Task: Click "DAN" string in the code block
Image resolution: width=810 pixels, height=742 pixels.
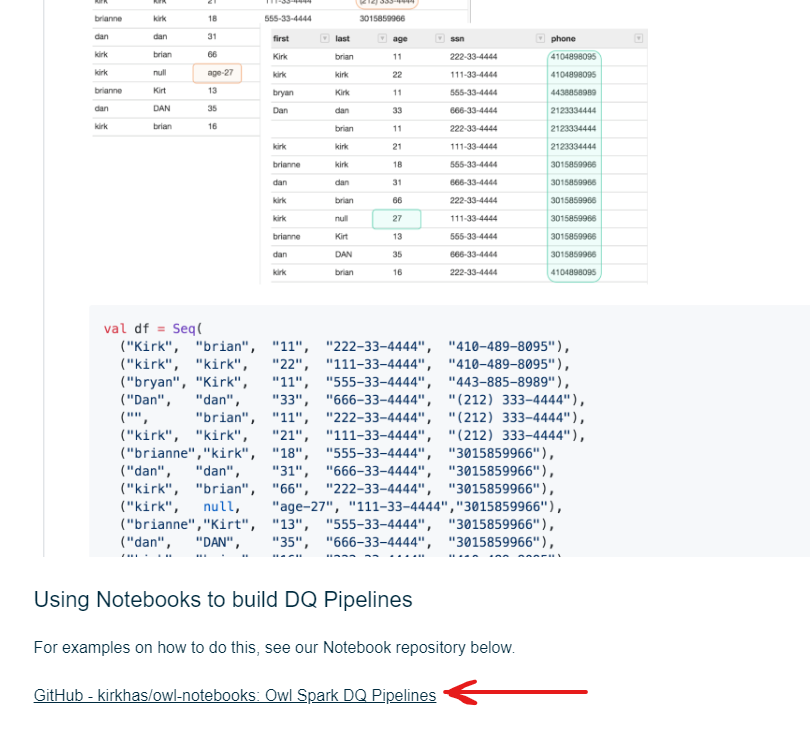Action: coord(214,543)
